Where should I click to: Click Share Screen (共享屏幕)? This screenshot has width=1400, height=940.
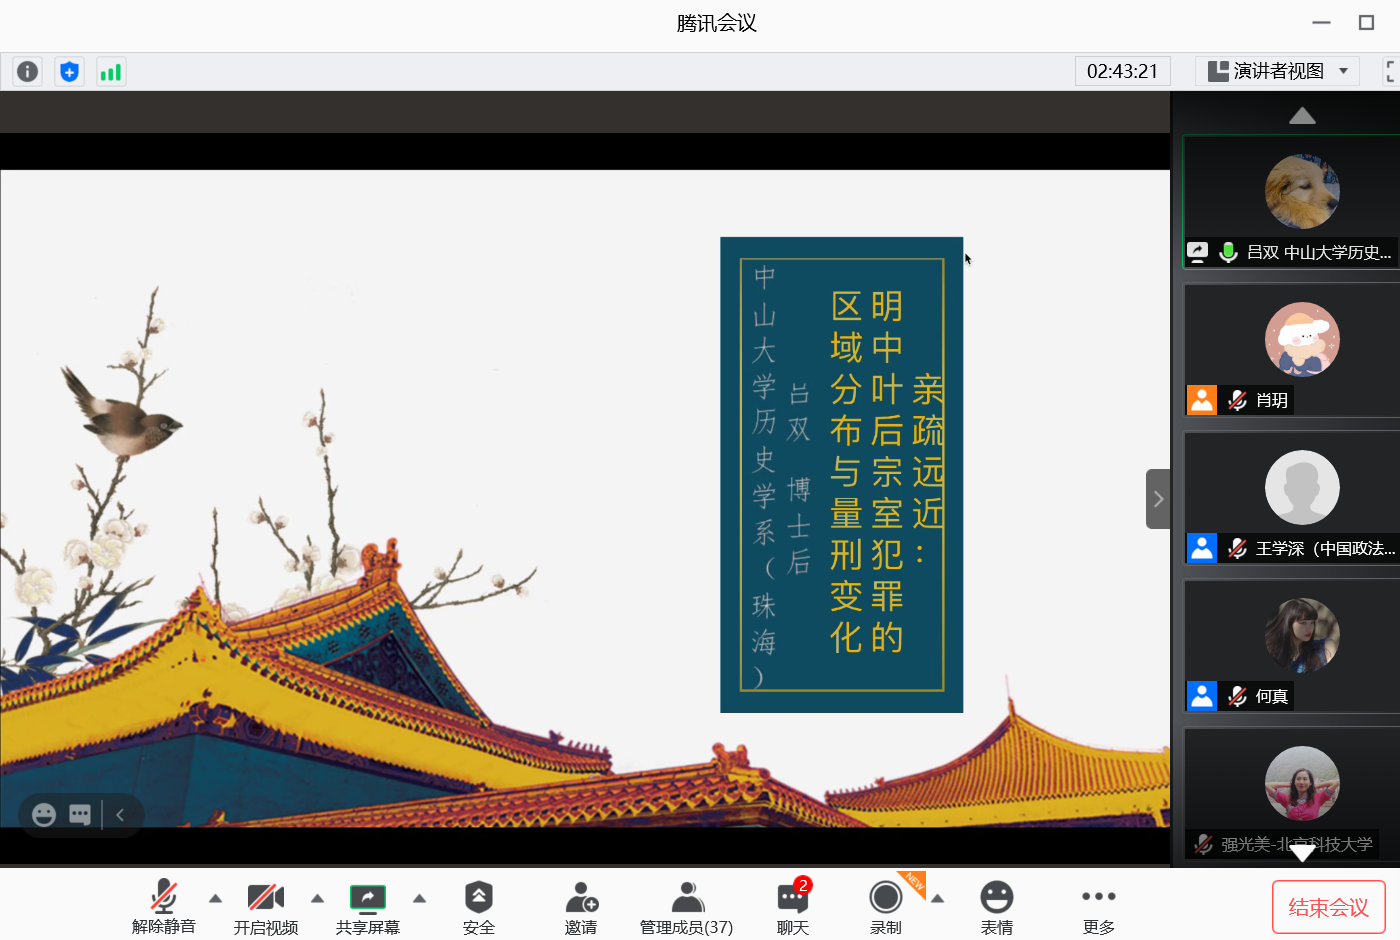(x=367, y=906)
